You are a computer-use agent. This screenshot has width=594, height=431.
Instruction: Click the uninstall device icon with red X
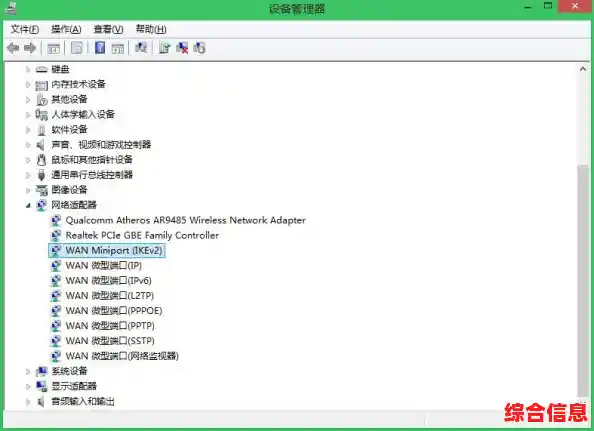pyautogui.click(x=182, y=48)
